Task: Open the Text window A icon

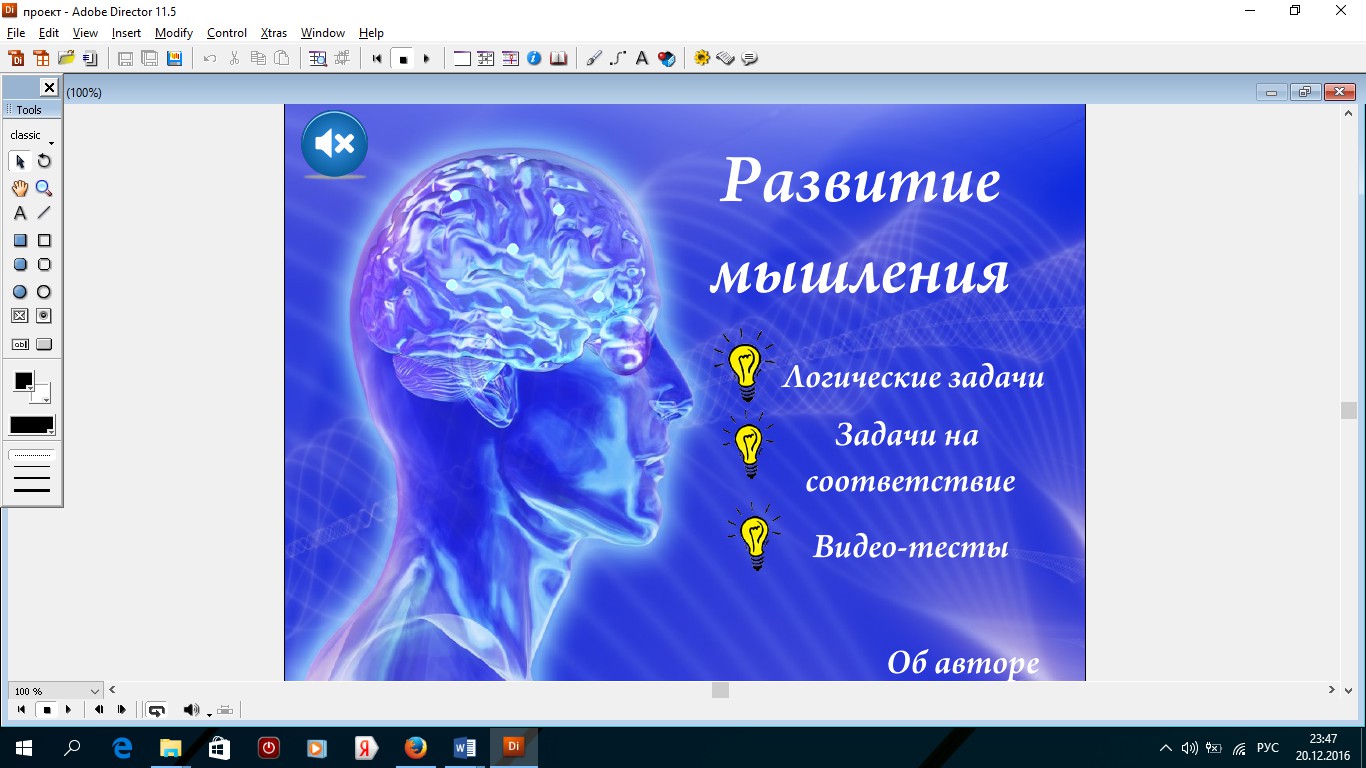Action: [642, 58]
